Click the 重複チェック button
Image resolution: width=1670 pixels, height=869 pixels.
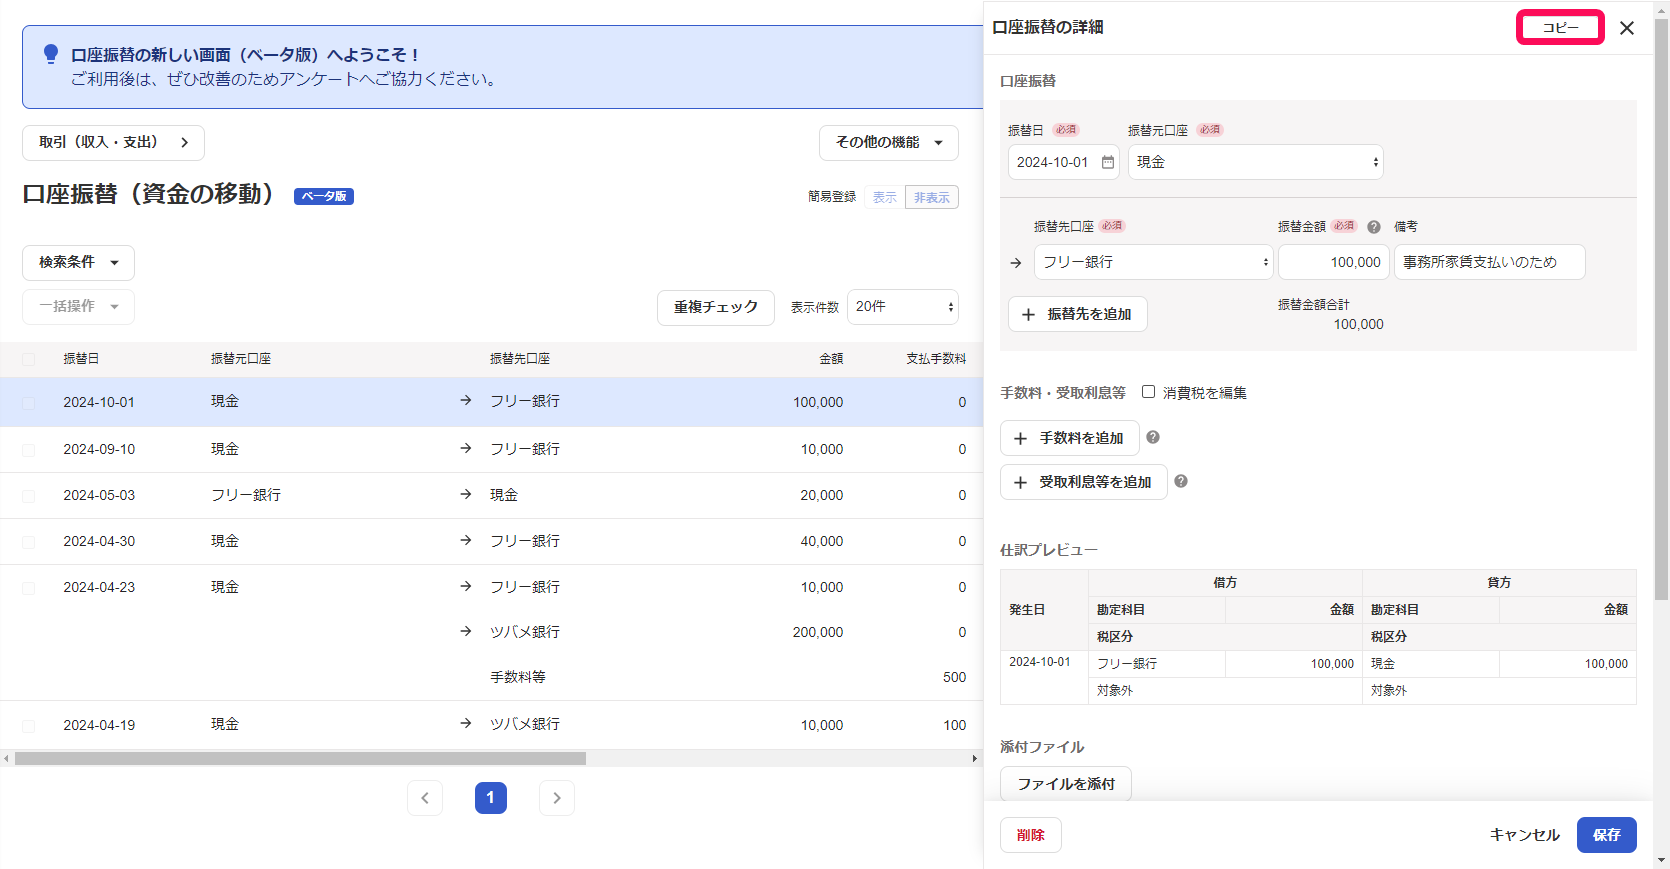point(716,307)
